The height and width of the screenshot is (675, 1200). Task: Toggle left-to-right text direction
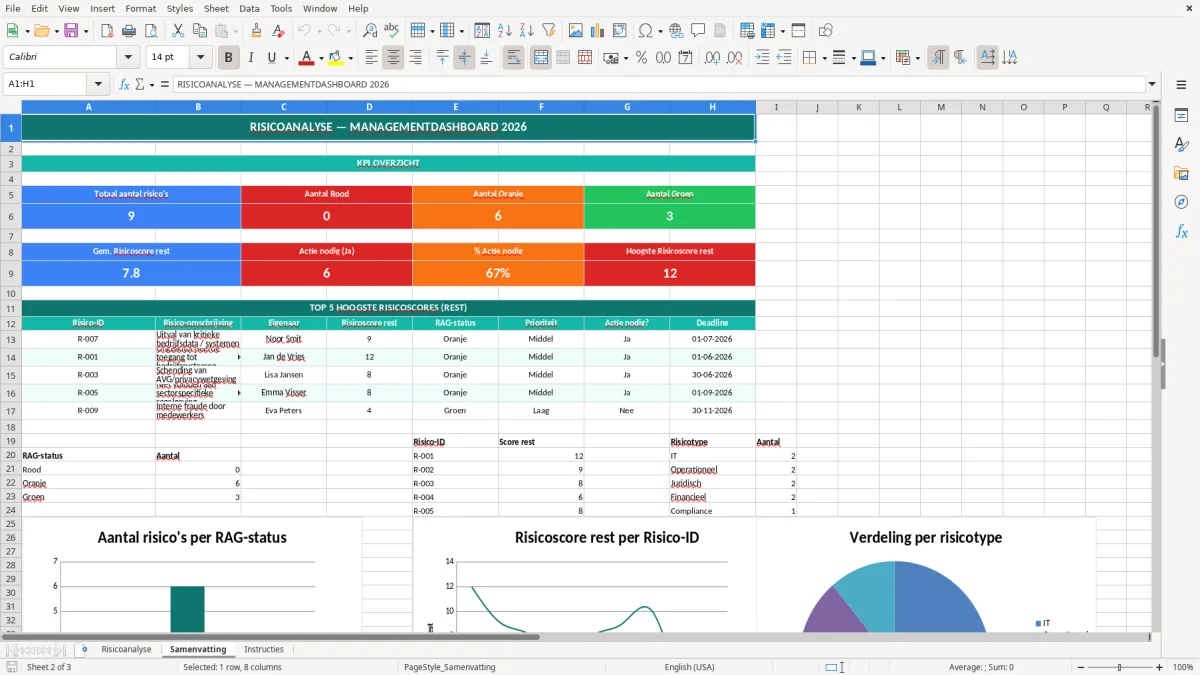938,58
